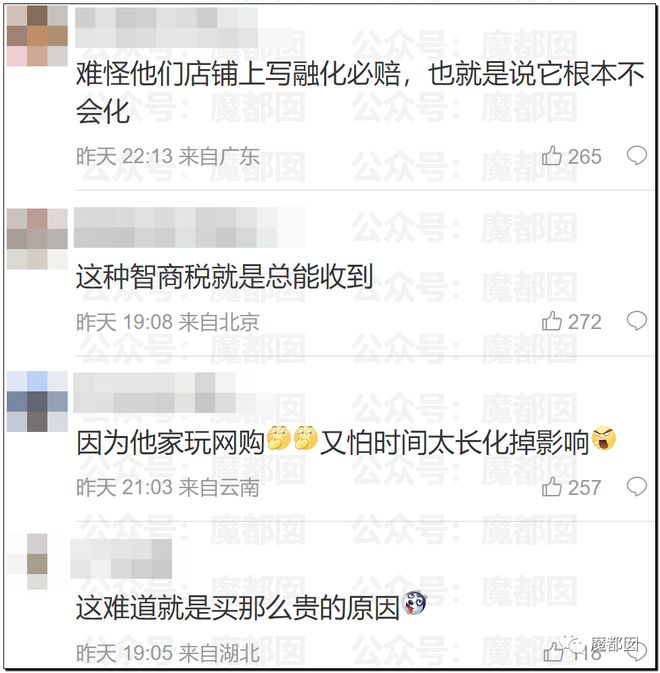The image size is (660, 673).
Task: Open the blurred username above 难怪他们店铺 comment
Action: (x=167, y=27)
